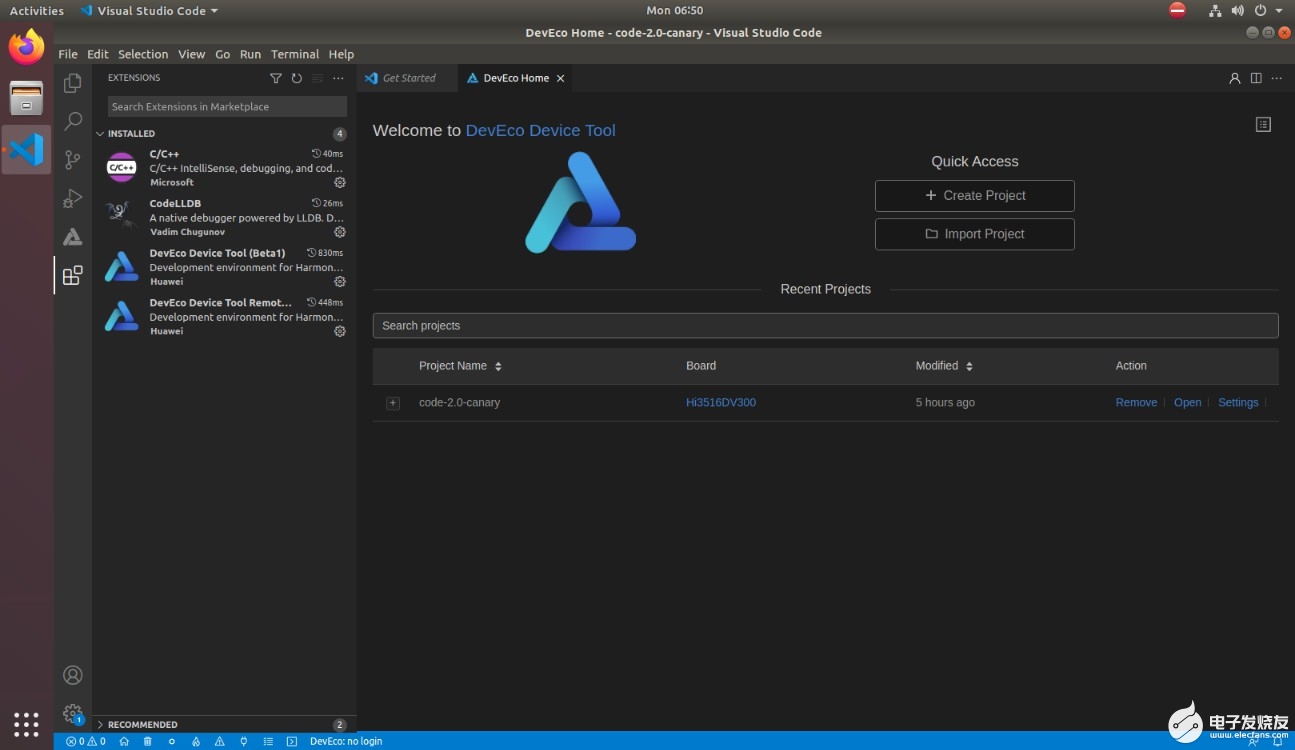Open Manage gear in activity bar
The height and width of the screenshot is (750, 1295).
pyautogui.click(x=72, y=713)
